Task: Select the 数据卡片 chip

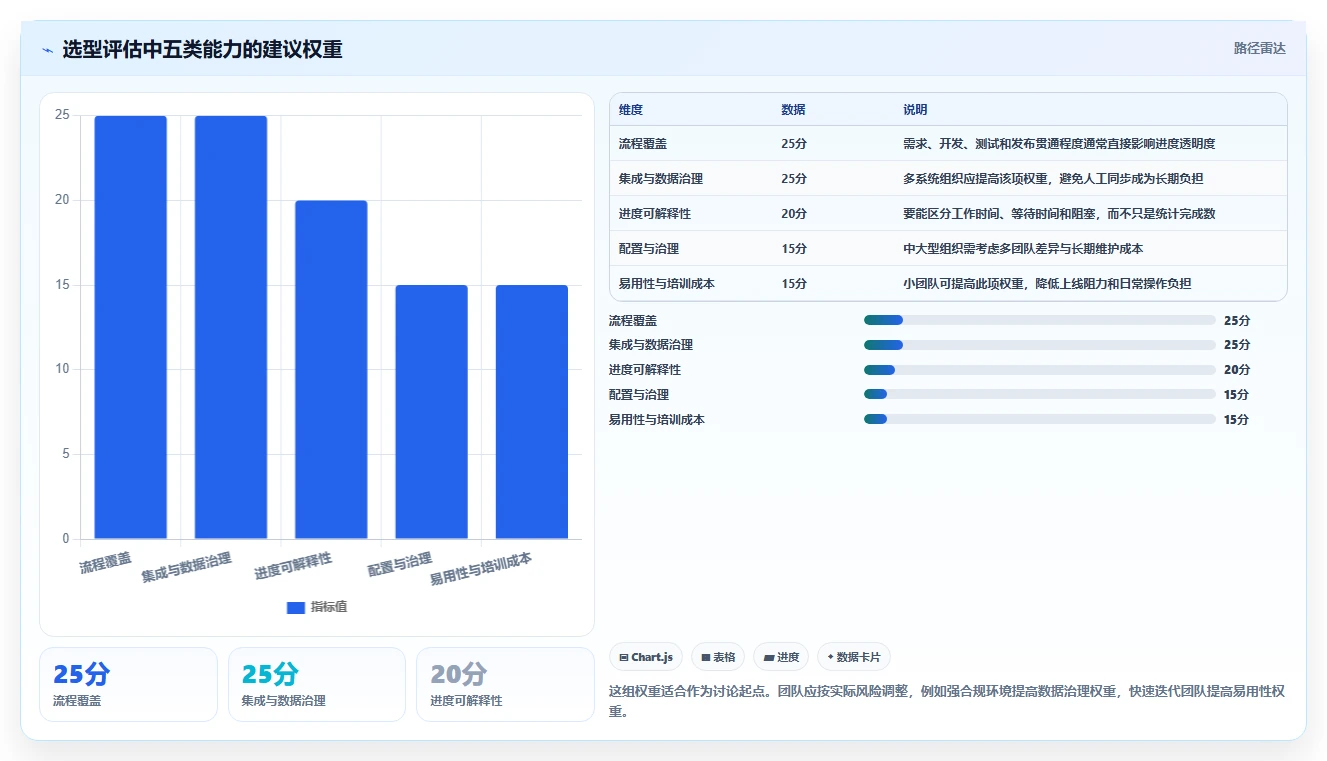Action: click(853, 657)
